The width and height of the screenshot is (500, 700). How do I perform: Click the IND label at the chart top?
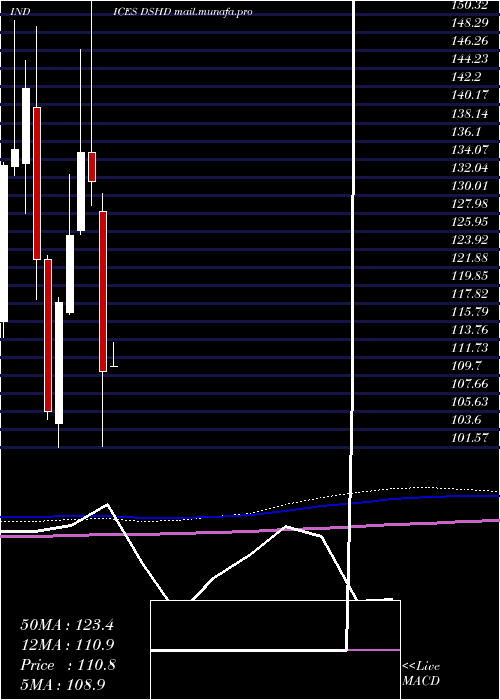20,12
